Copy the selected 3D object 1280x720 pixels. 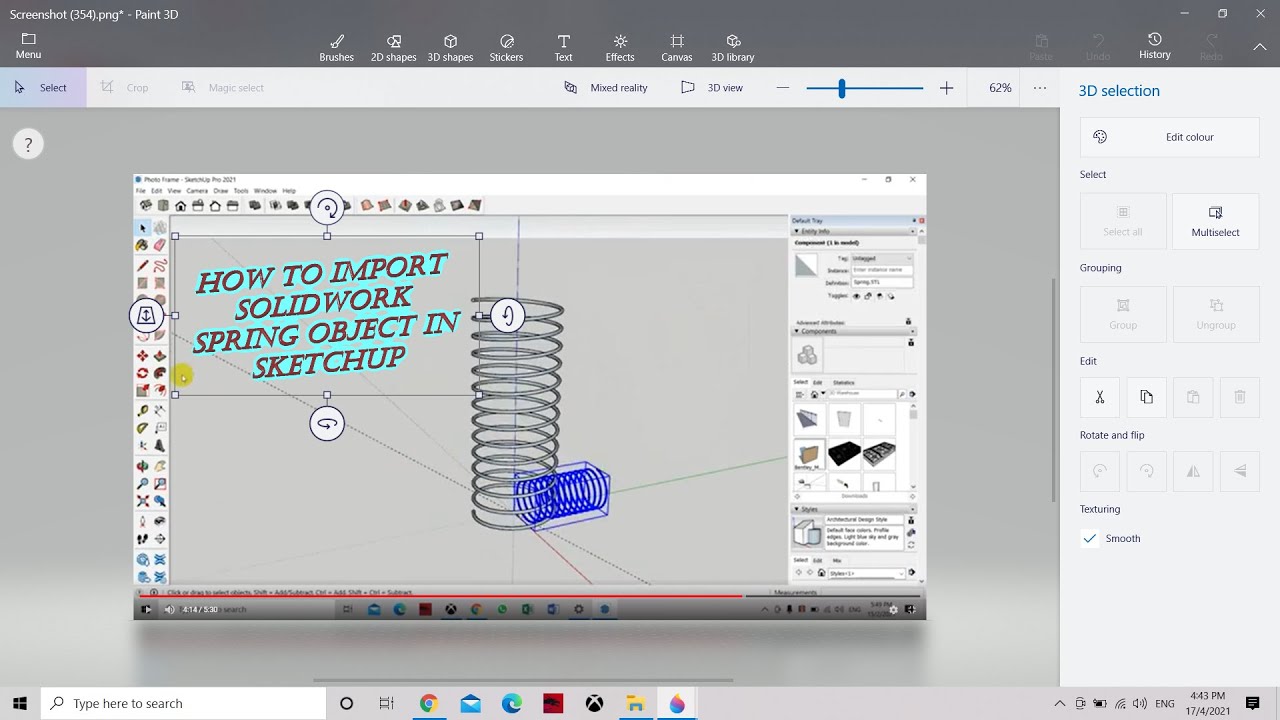1146,397
